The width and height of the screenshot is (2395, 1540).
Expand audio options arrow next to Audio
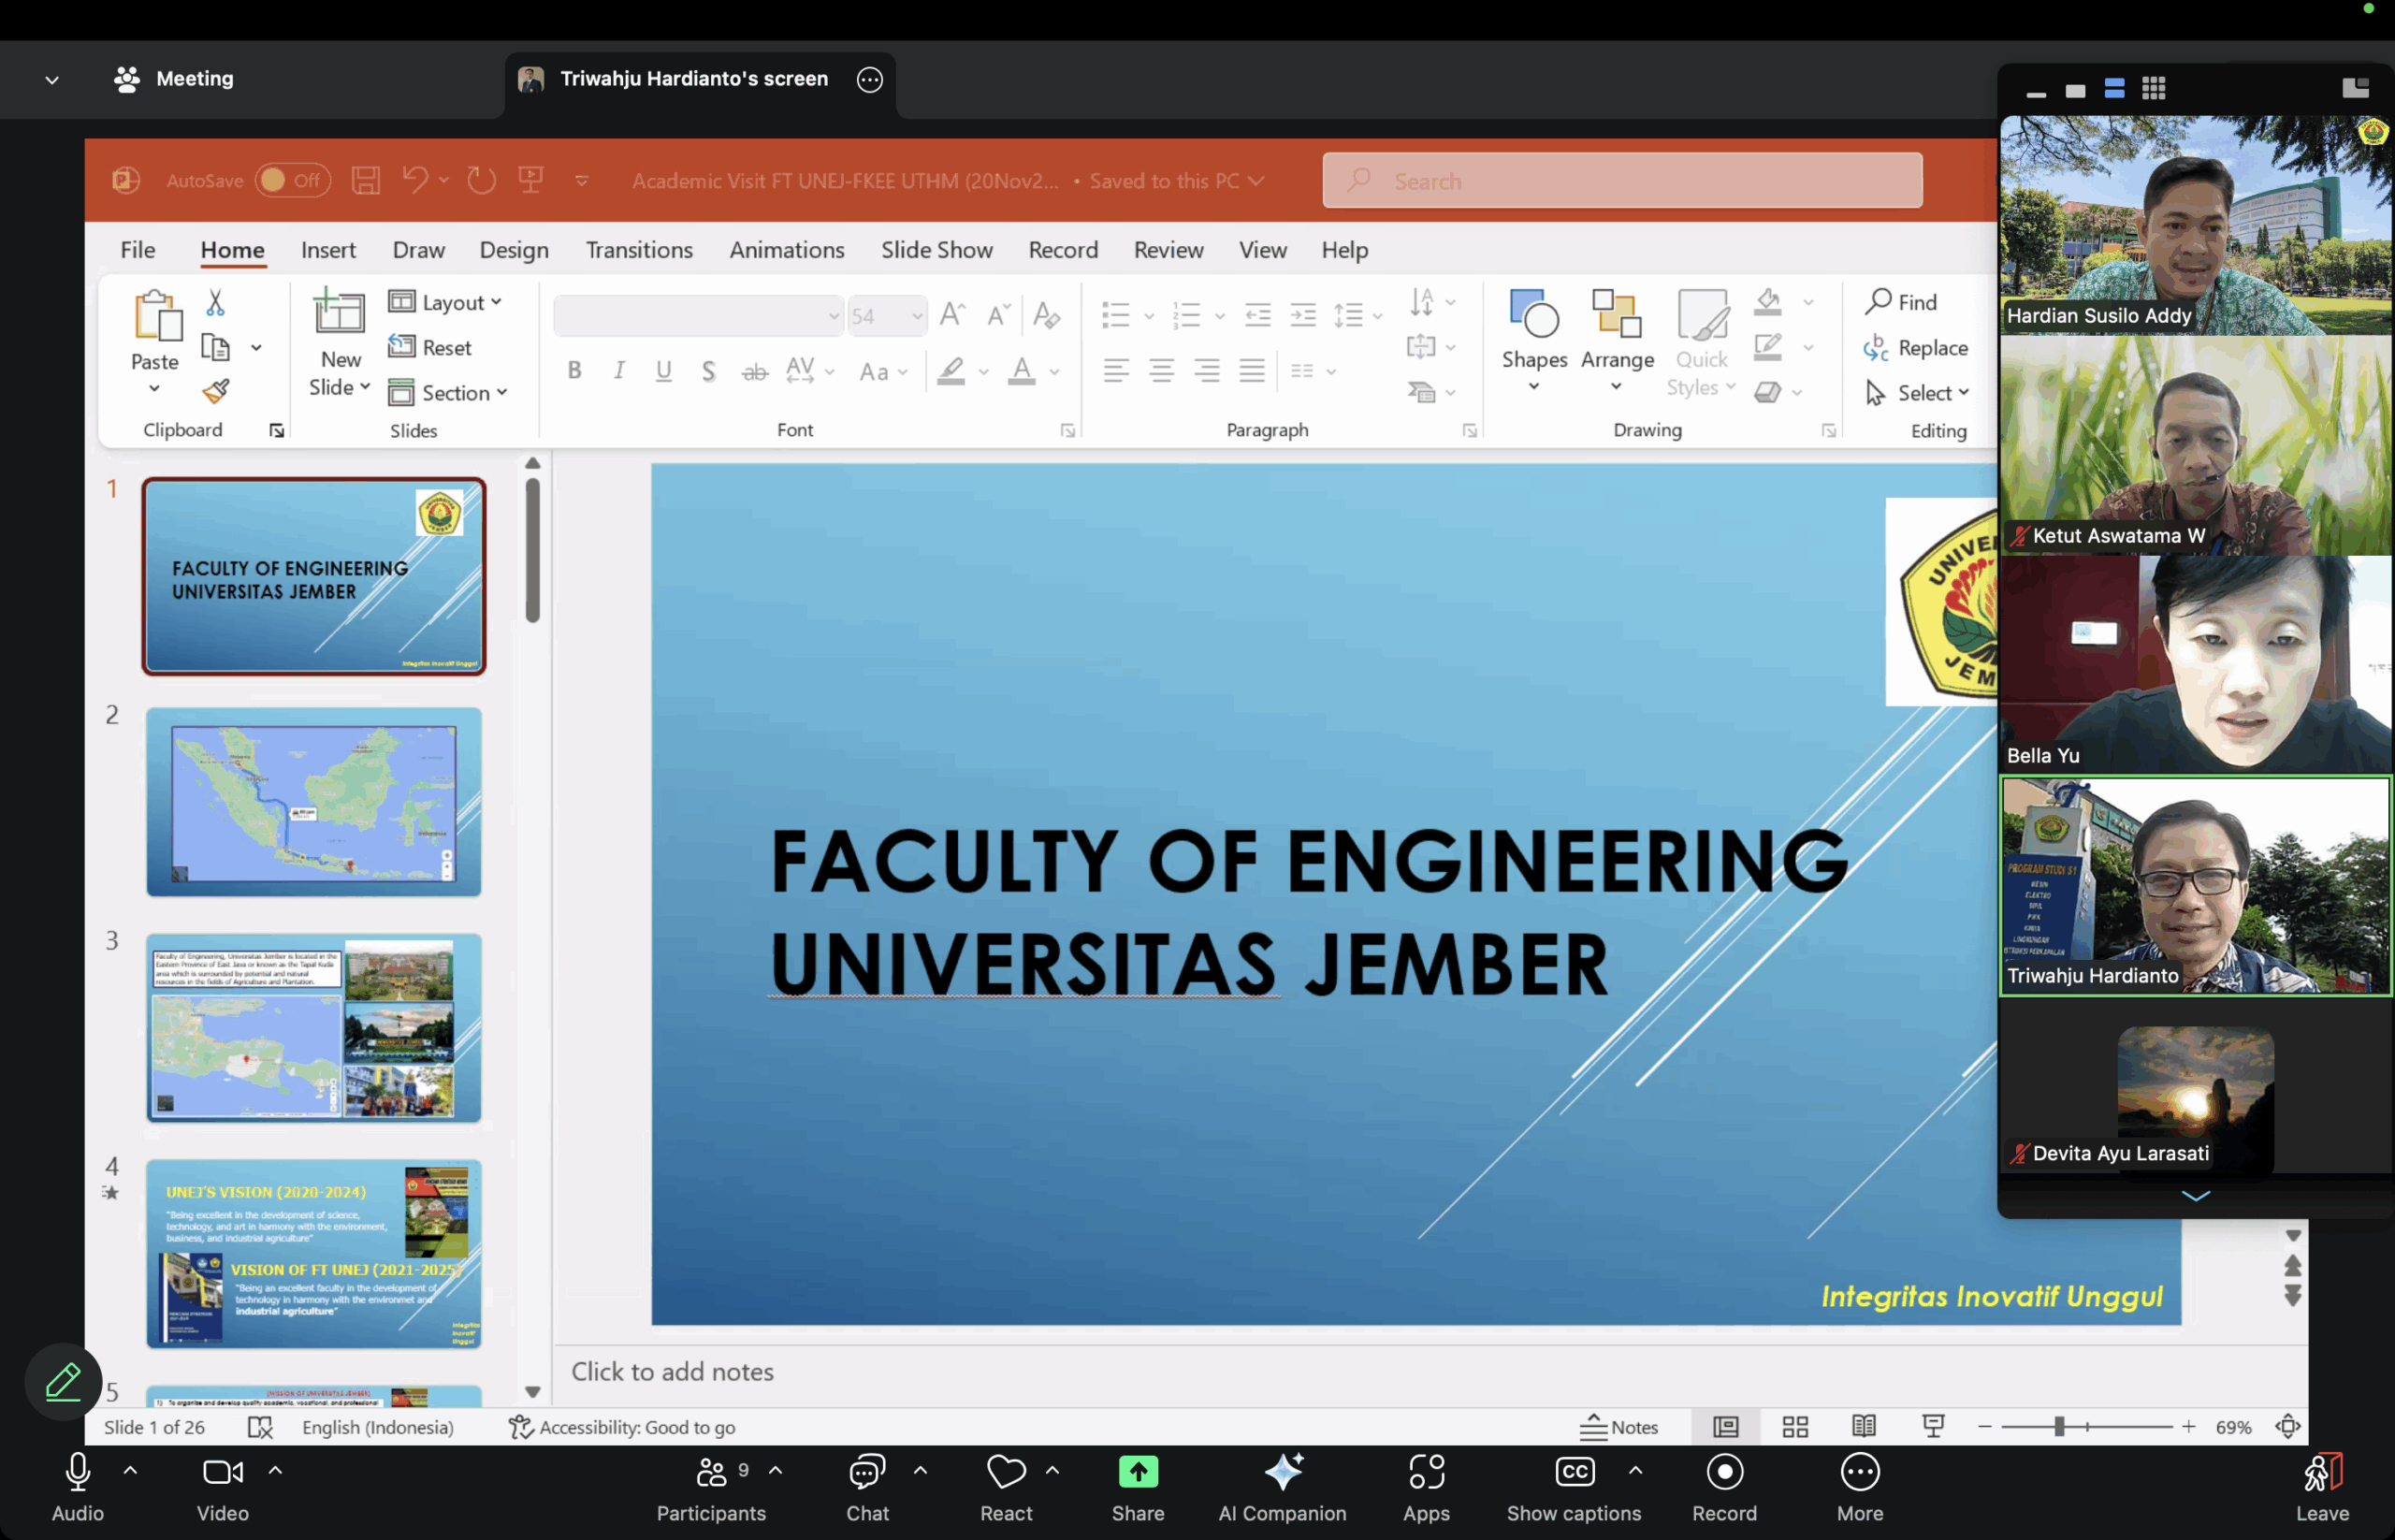130,1470
